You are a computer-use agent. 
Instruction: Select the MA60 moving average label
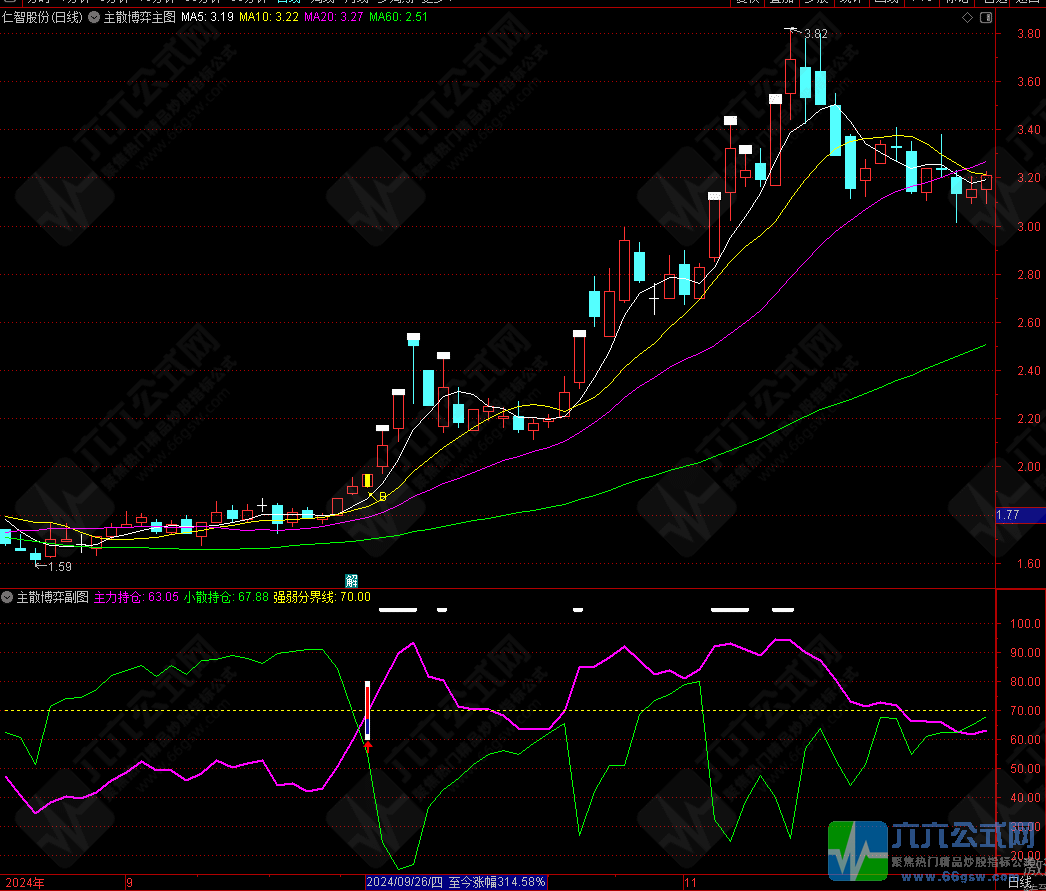pyautogui.click(x=397, y=17)
